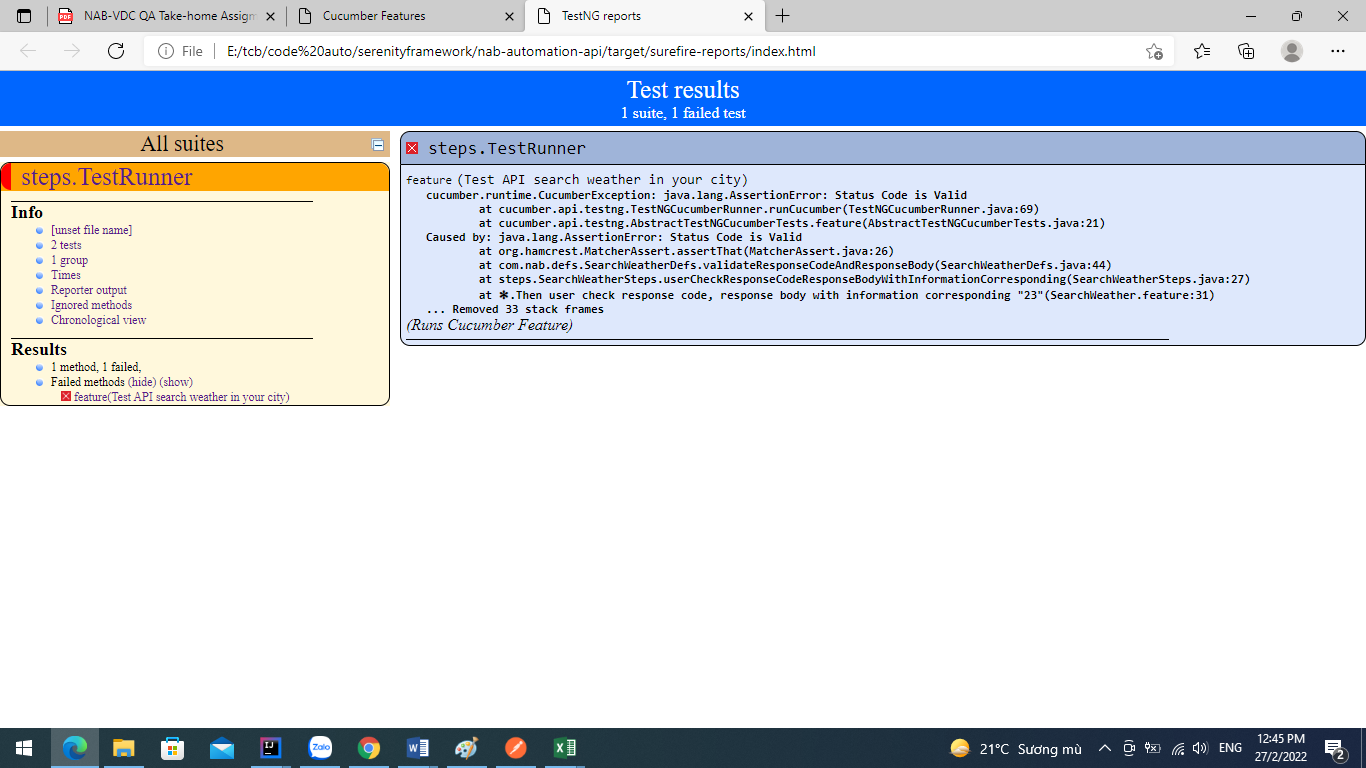The height and width of the screenshot is (768, 1366).
Task: Open Postman from the taskbar
Action: [516, 748]
